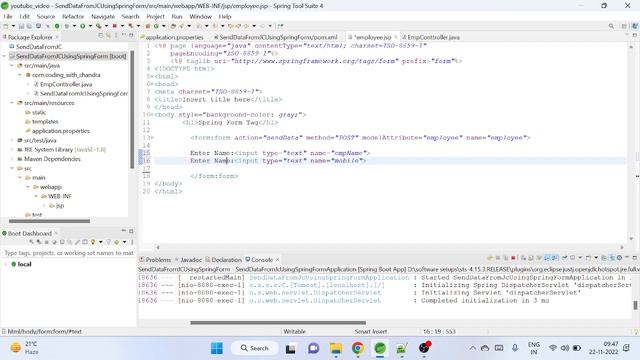Screen dimensions: 640x360
Task: Click the Save All toolbar icon
Action: (x=29, y=26)
